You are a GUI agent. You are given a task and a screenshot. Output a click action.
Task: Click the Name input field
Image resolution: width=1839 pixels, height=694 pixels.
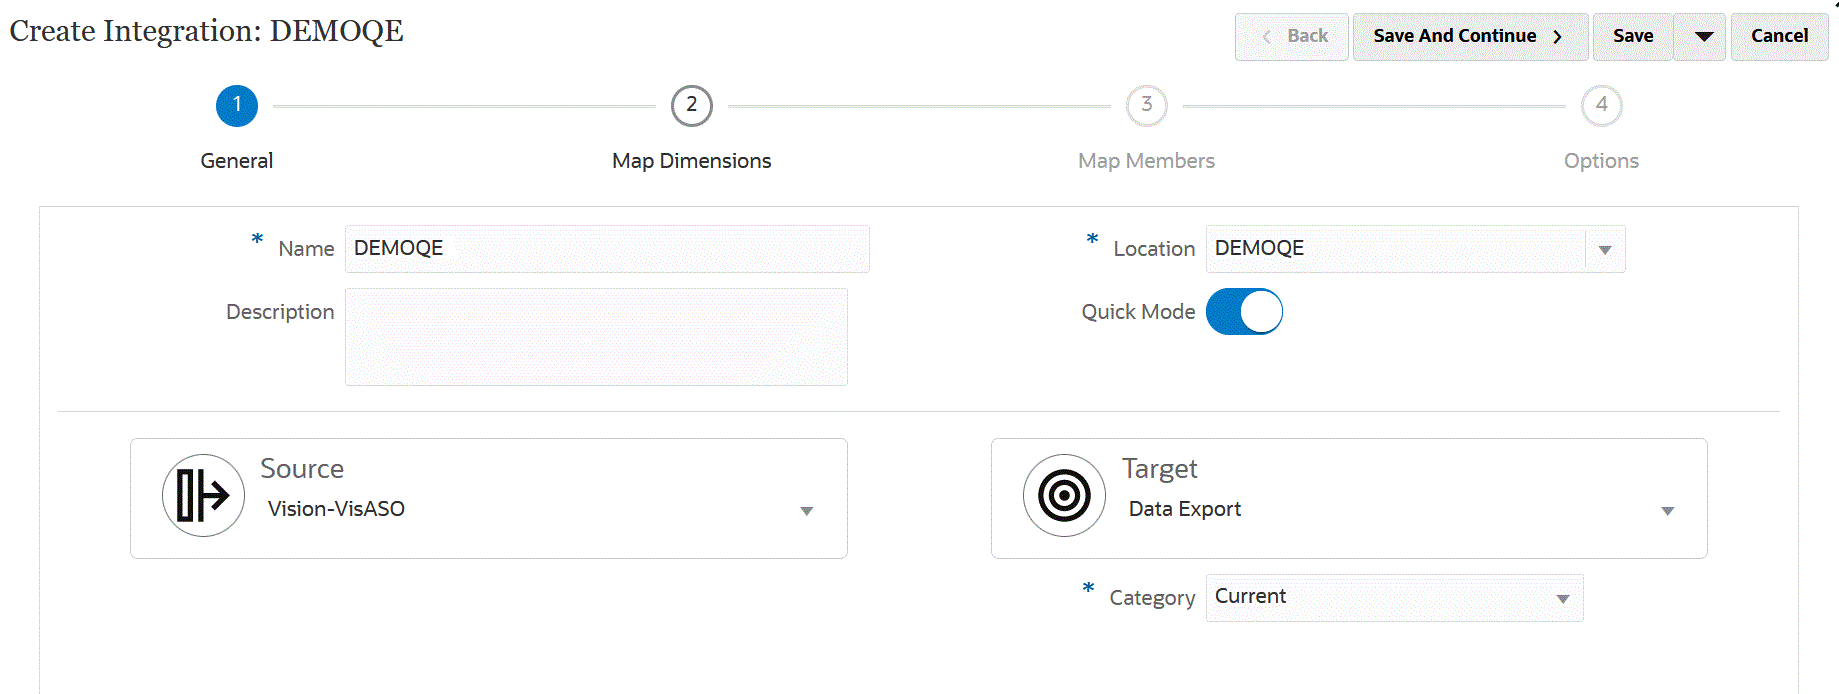606,249
